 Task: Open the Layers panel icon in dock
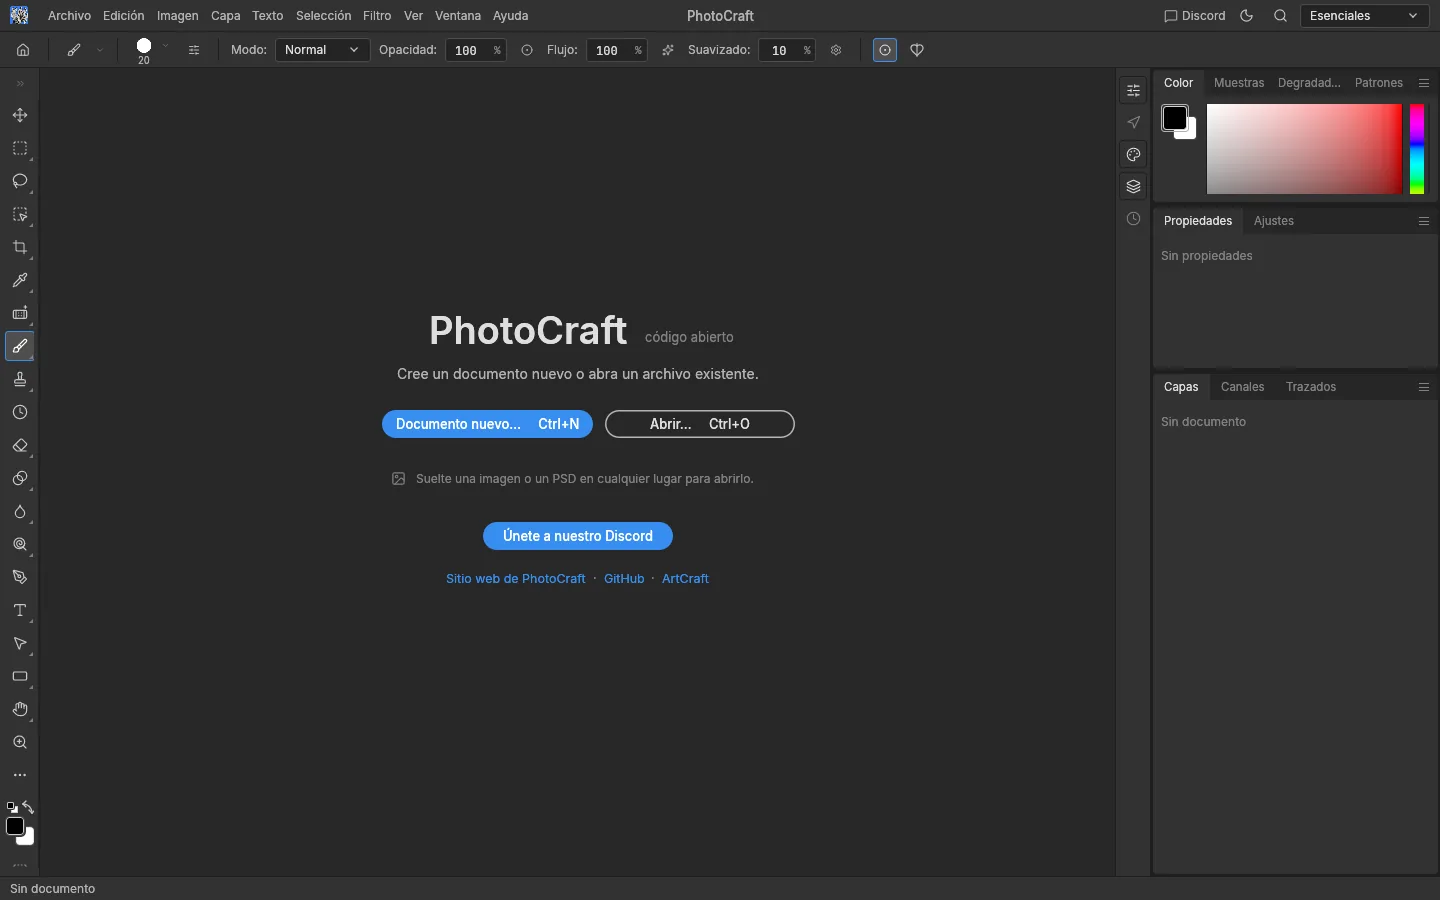click(1133, 187)
